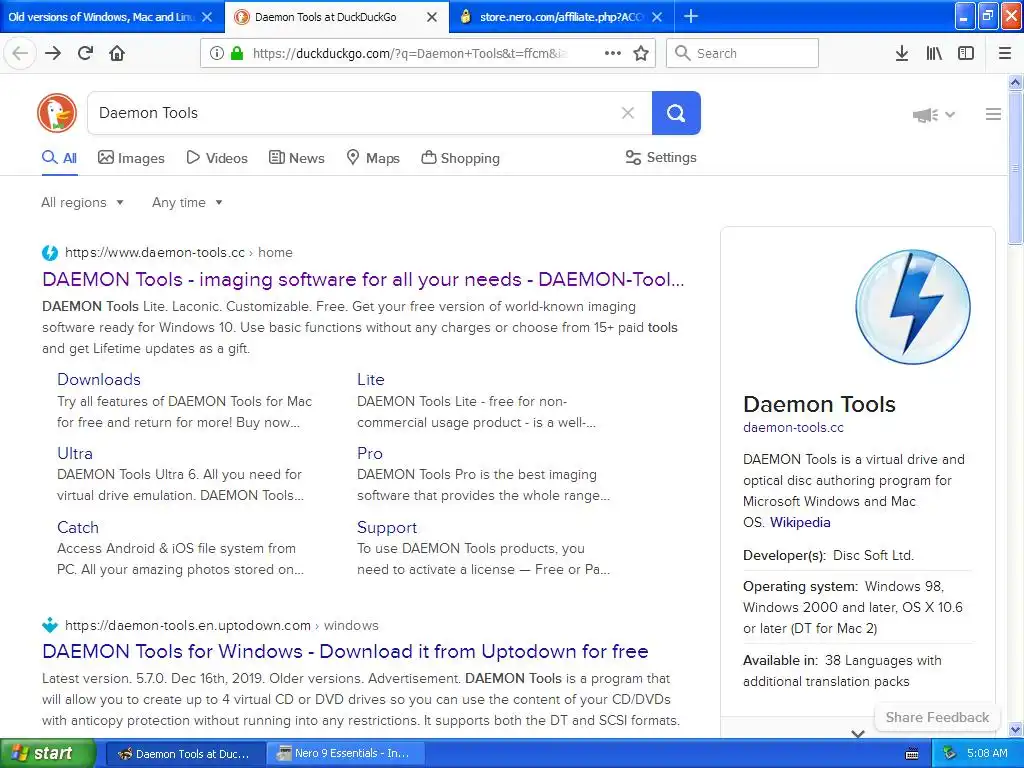Close the Old versions of Windows tab

[x=207, y=17]
